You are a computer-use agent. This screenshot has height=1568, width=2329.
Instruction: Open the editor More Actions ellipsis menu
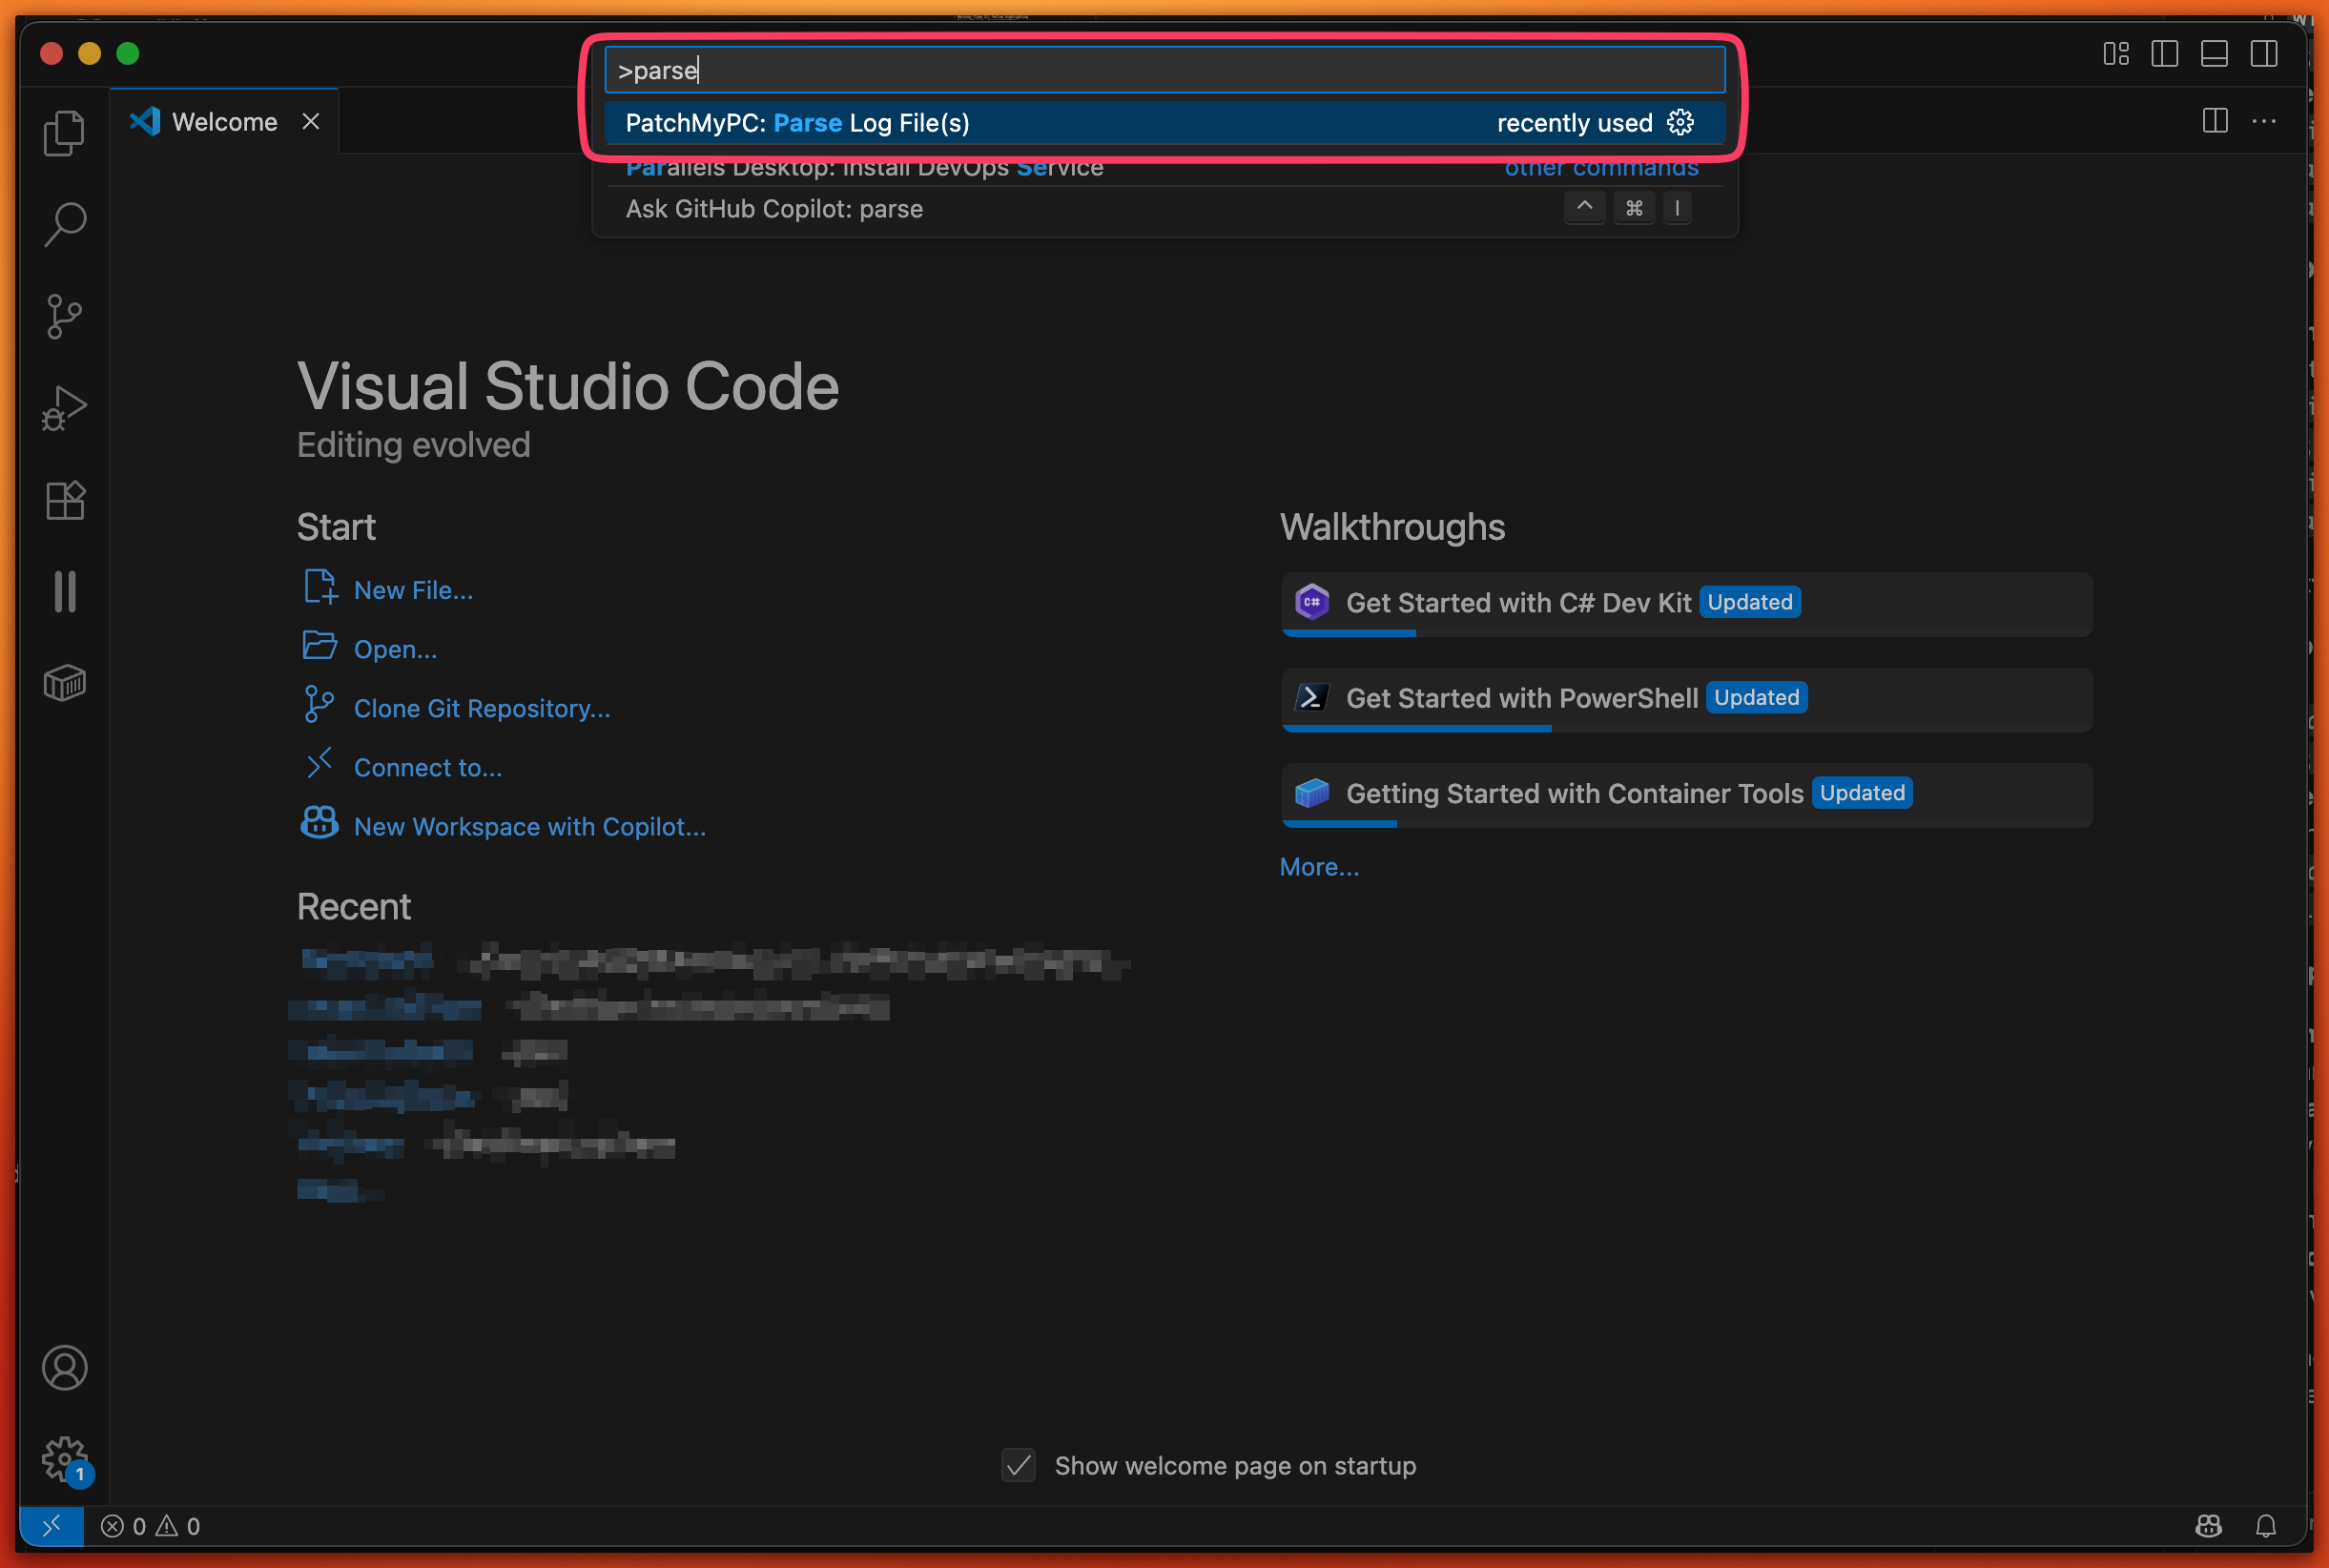(2264, 122)
